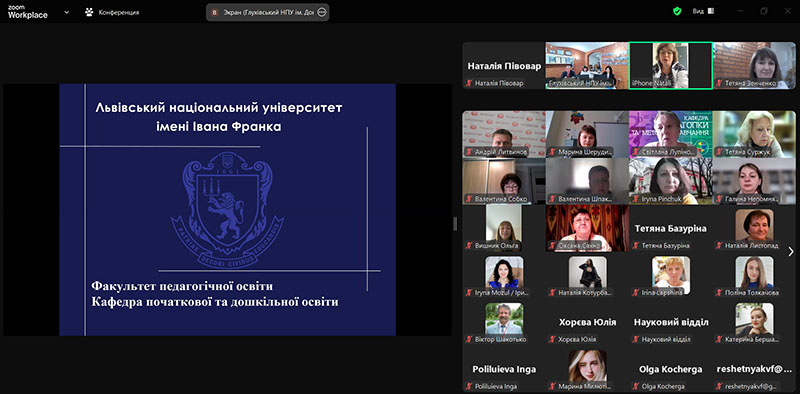Click the large Poliluieva Inga name

(x=504, y=369)
